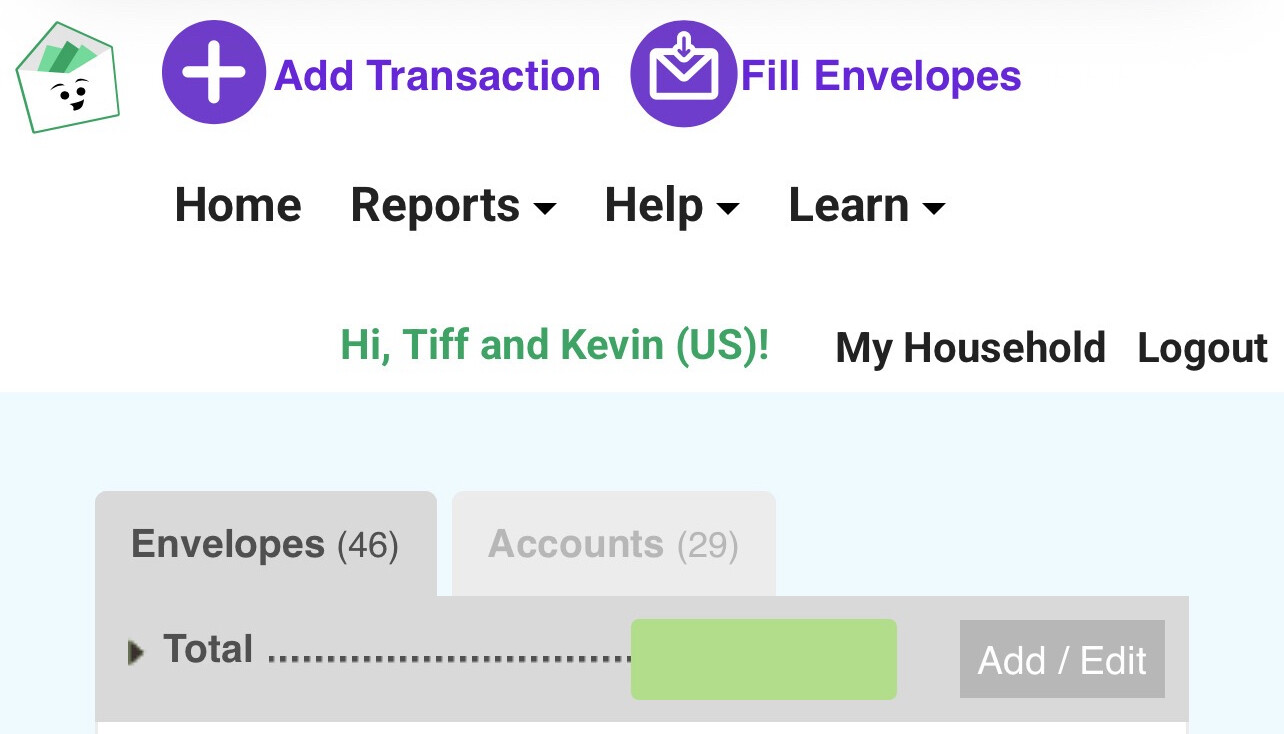Click the Add Transaction text label
The image size is (1284, 734).
437,76
